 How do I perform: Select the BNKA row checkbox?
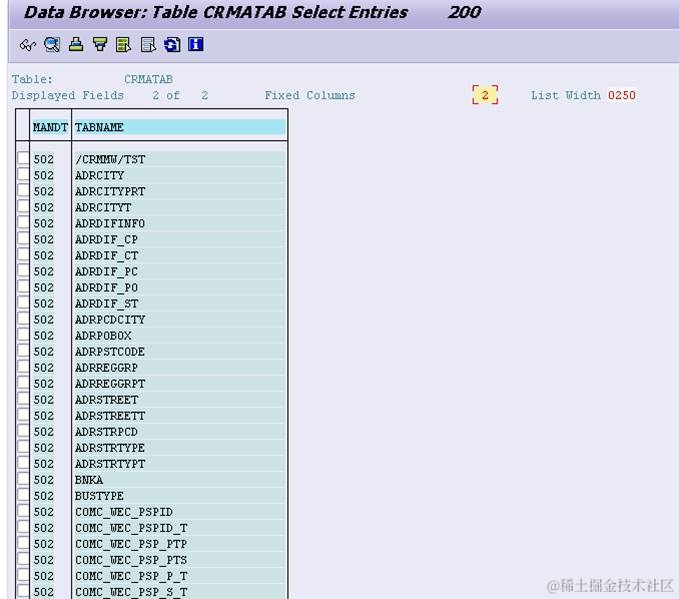click(x=23, y=479)
